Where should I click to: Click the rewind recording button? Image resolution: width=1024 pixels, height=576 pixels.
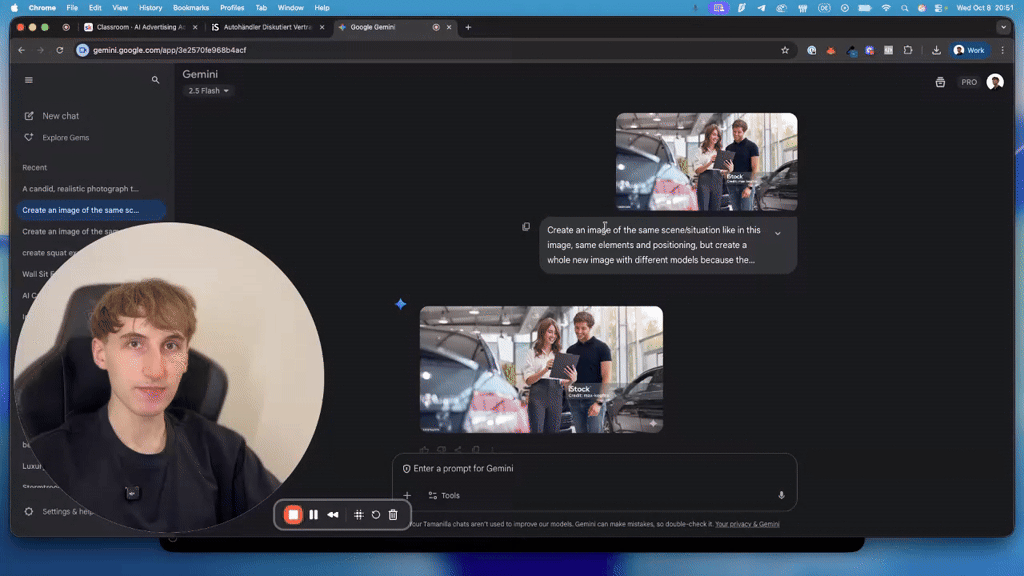tap(333, 515)
